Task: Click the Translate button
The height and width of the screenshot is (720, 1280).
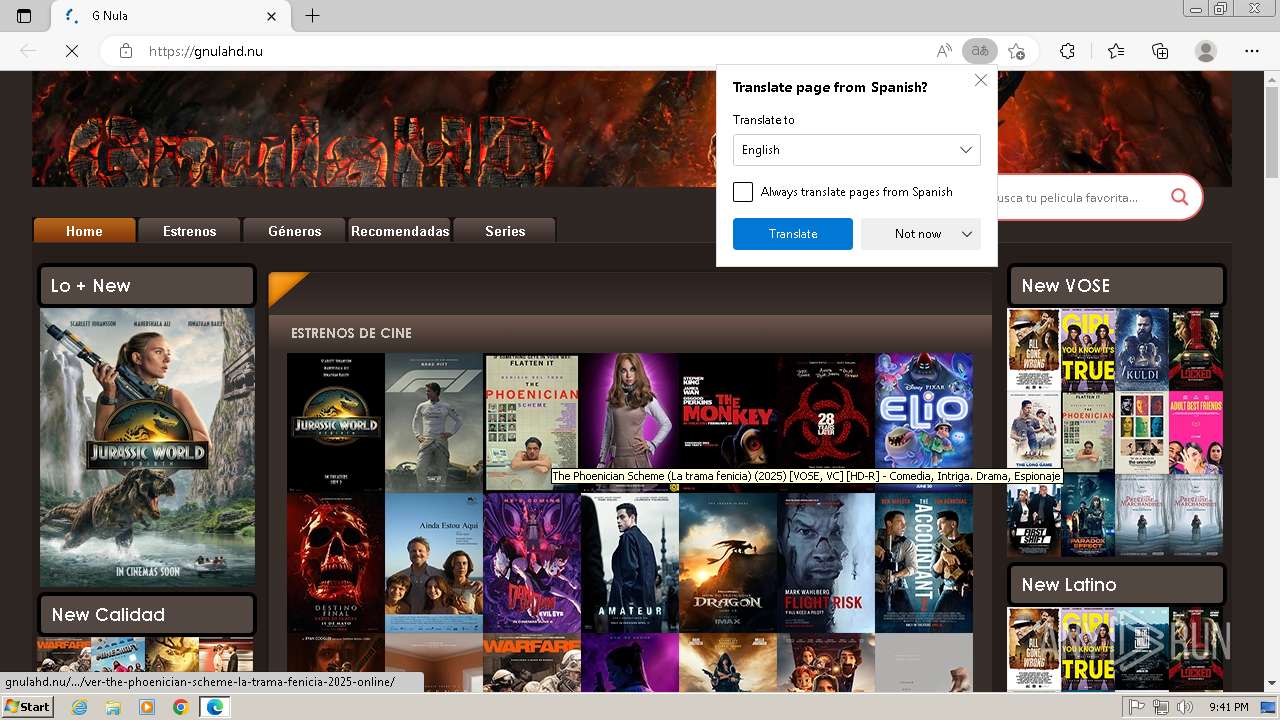Action: tap(793, 234)
